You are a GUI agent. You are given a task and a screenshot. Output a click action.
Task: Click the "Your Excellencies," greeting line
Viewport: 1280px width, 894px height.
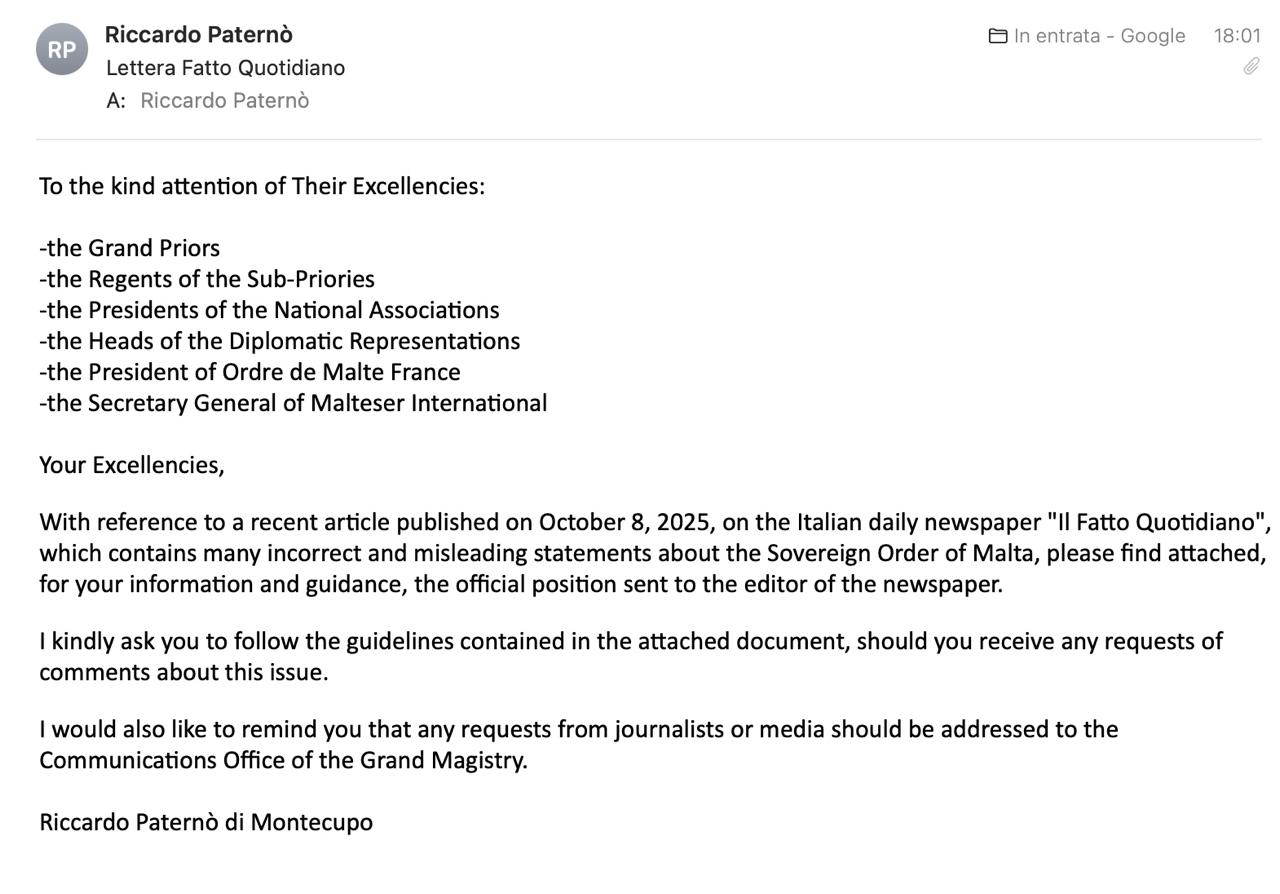(x=132, y=465)
